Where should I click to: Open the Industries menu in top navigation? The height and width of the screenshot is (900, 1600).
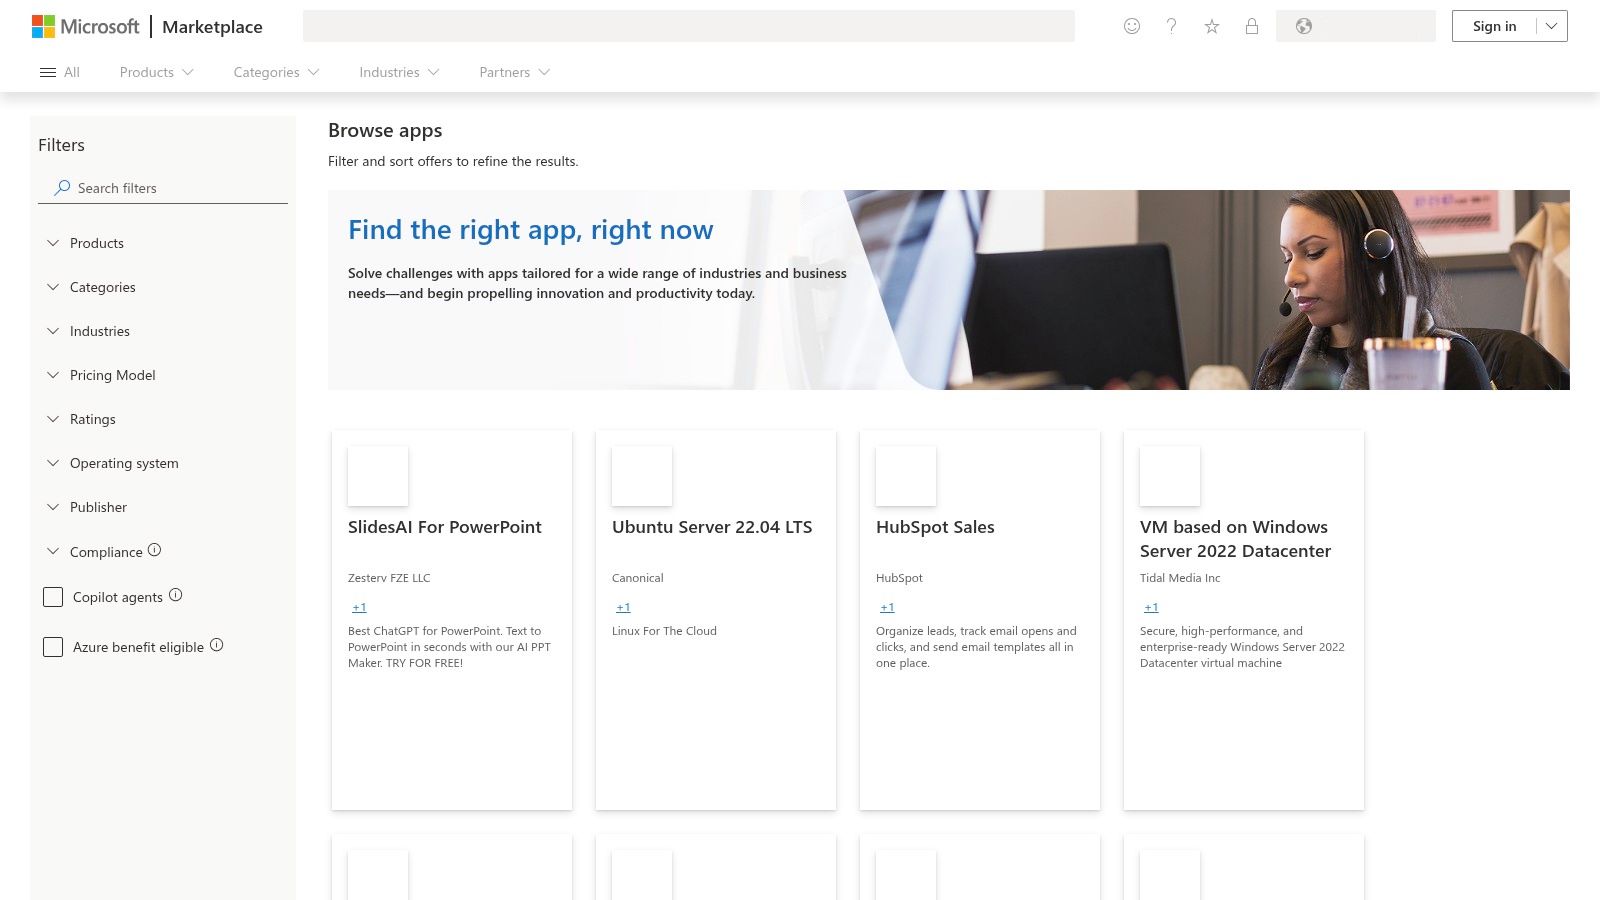coord(389,72)
